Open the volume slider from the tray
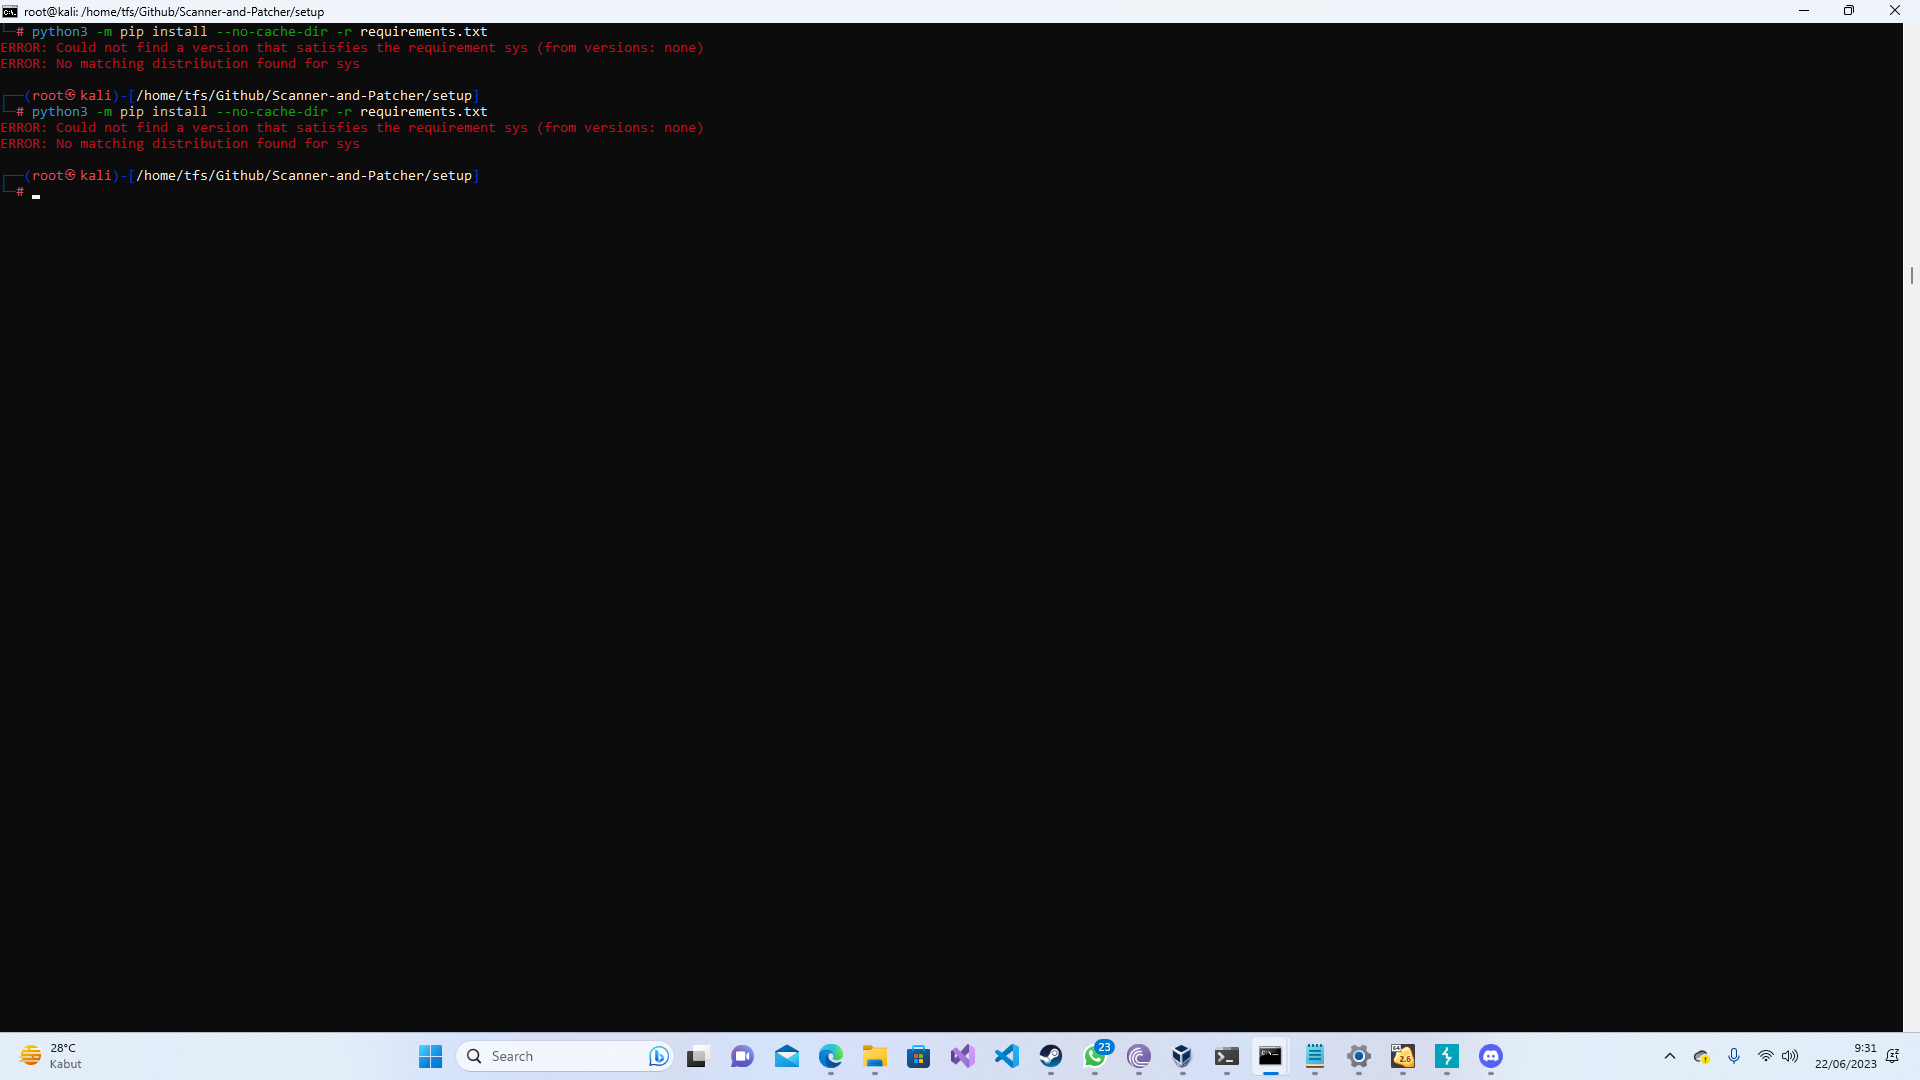1920x1080 pixels. [1790, 1056]
